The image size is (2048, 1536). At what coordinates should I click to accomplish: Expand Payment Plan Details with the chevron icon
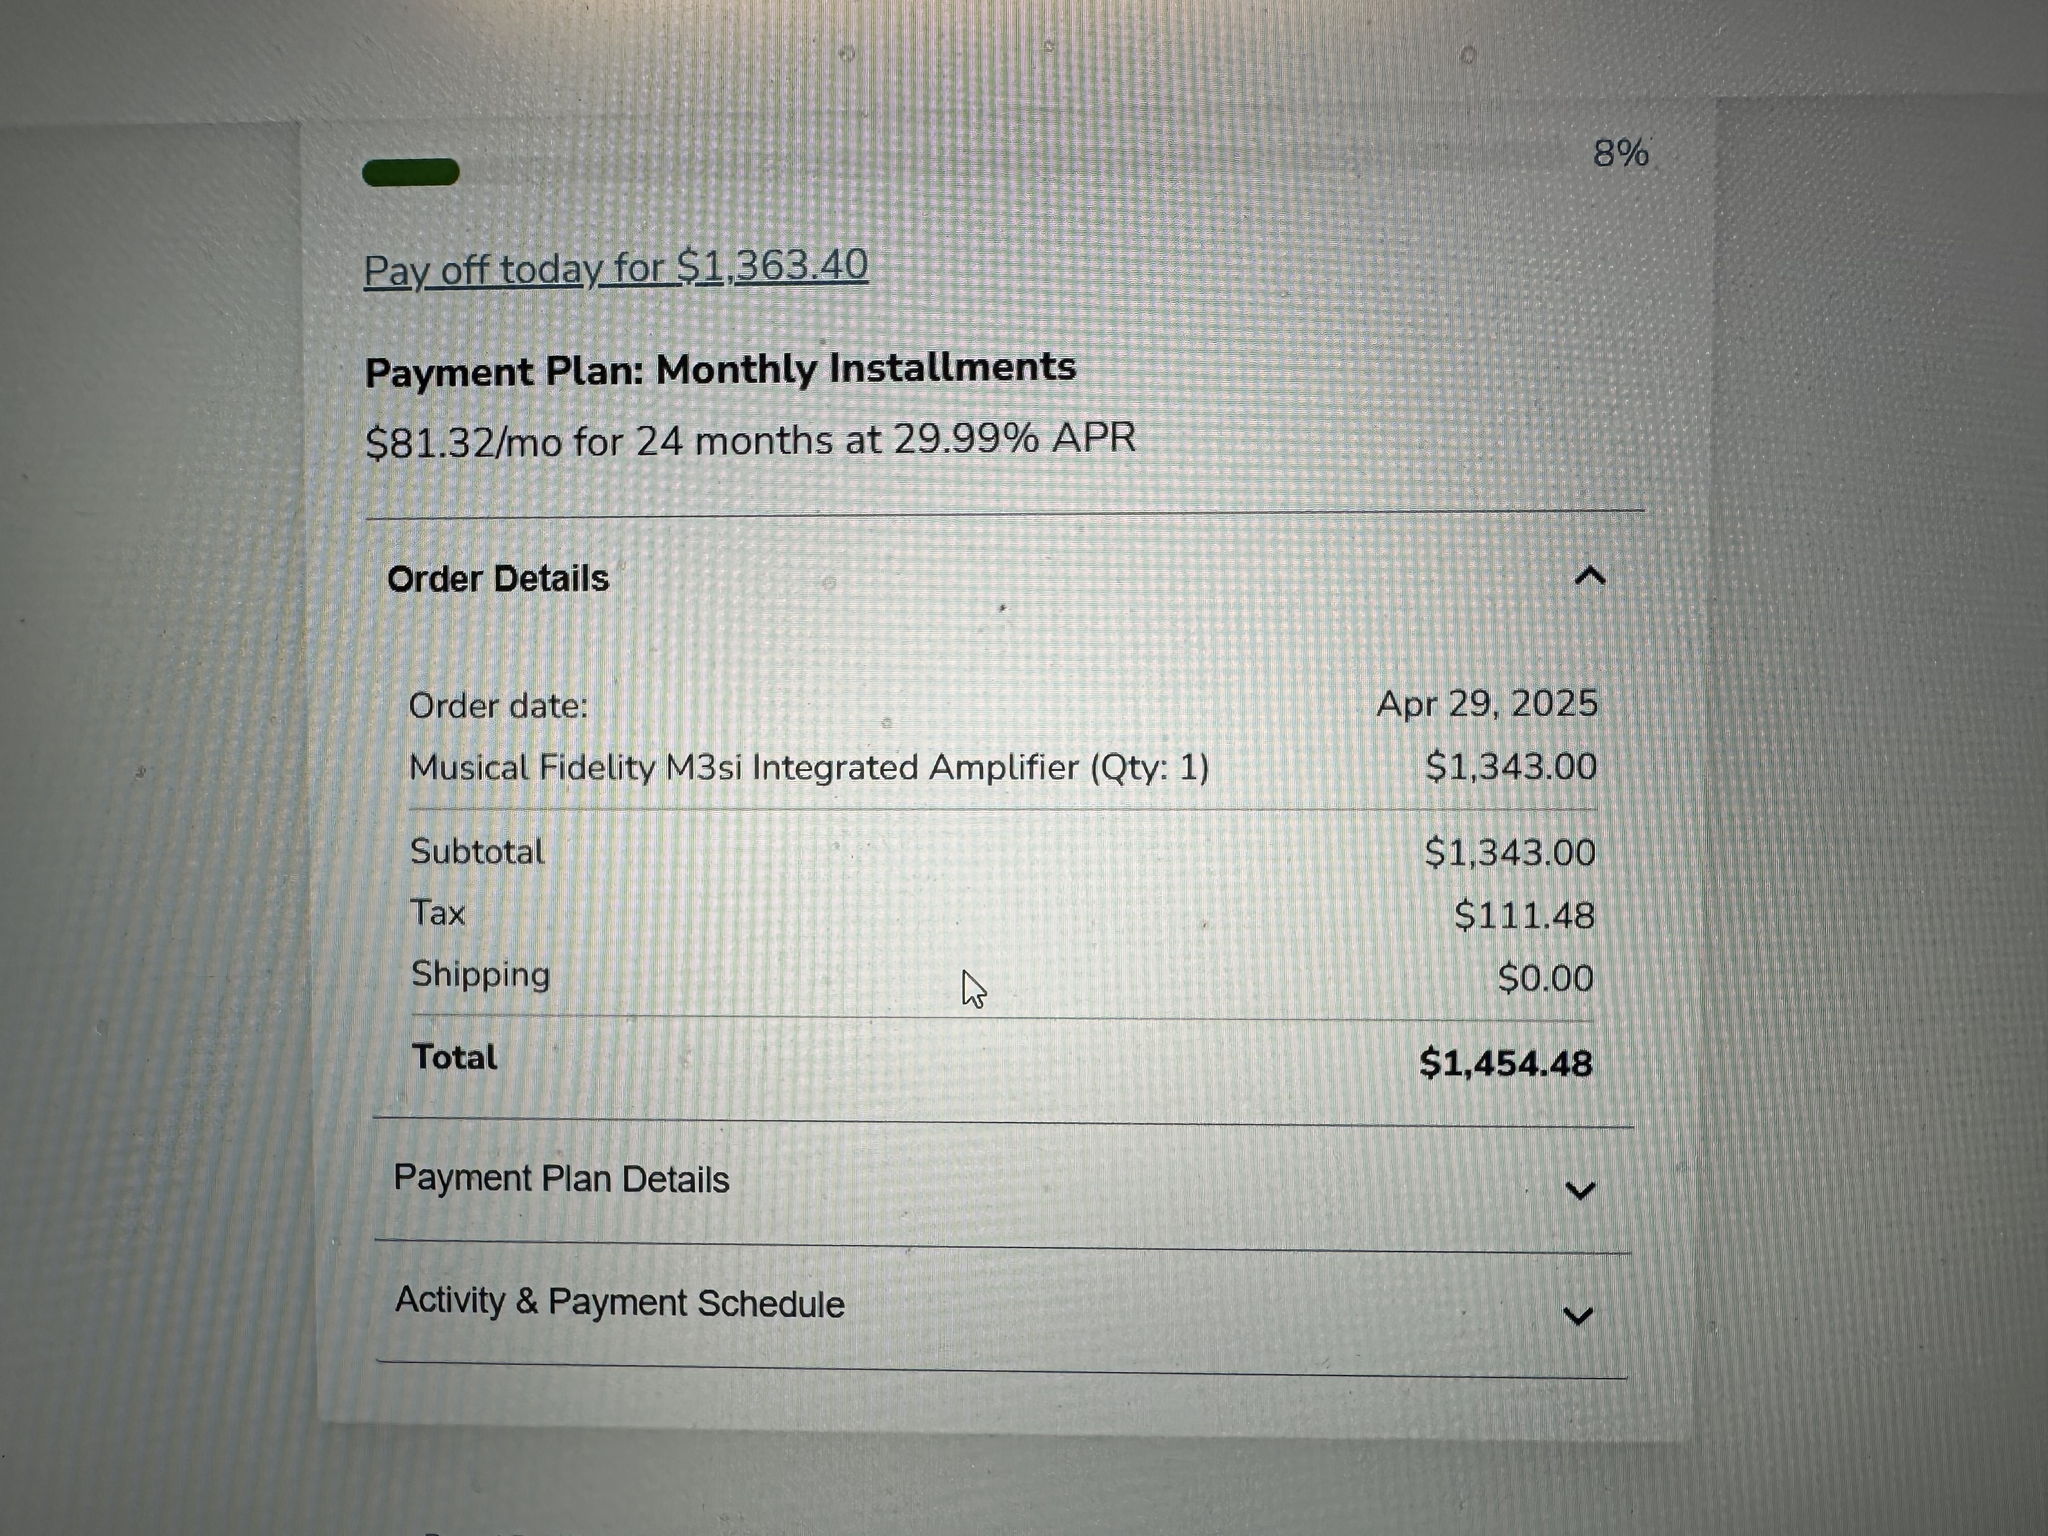[x=1580, y=1190]
